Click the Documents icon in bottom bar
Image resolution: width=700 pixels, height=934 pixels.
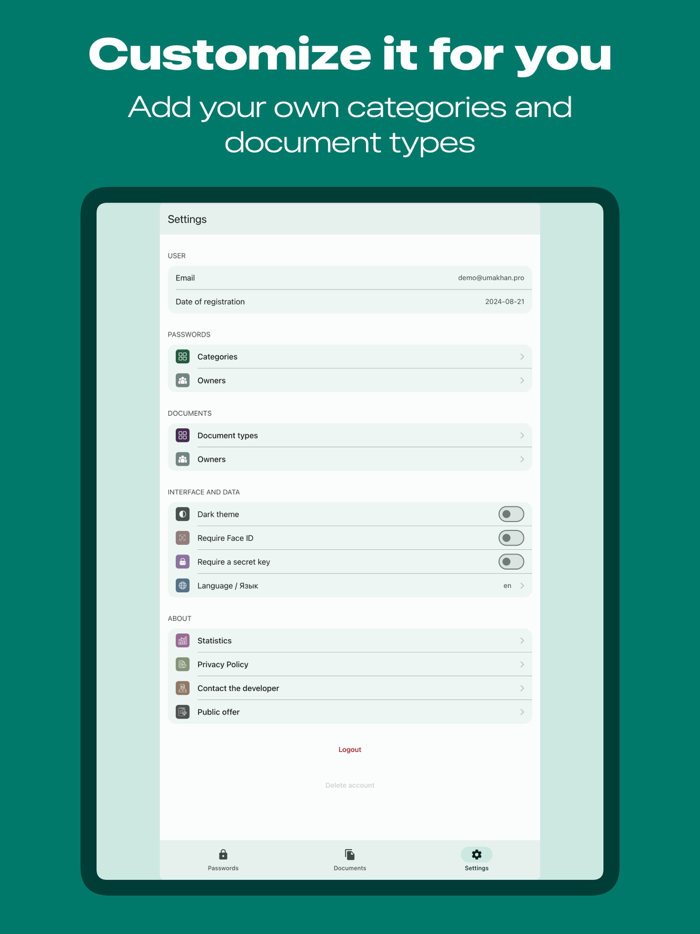(x=350, y=854)
